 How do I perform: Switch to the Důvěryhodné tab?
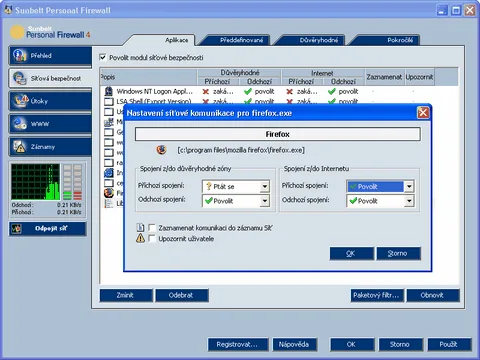point(319,40)
